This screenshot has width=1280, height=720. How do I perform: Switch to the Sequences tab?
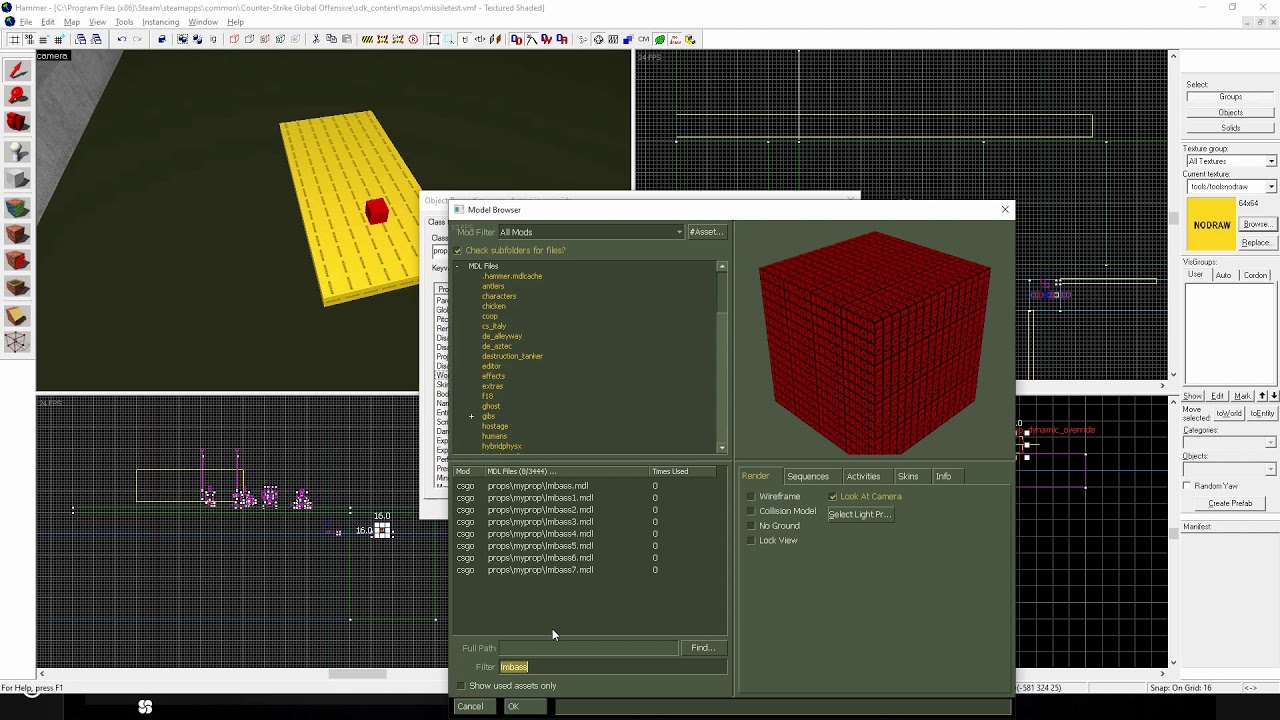(x=808, y=476)
